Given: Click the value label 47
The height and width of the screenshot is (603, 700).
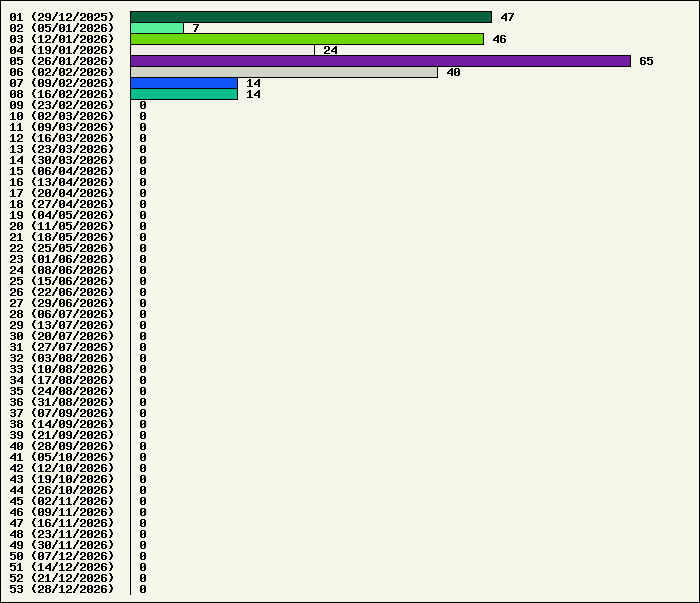Looking at the screenshot, I should (x=507, y=17).
